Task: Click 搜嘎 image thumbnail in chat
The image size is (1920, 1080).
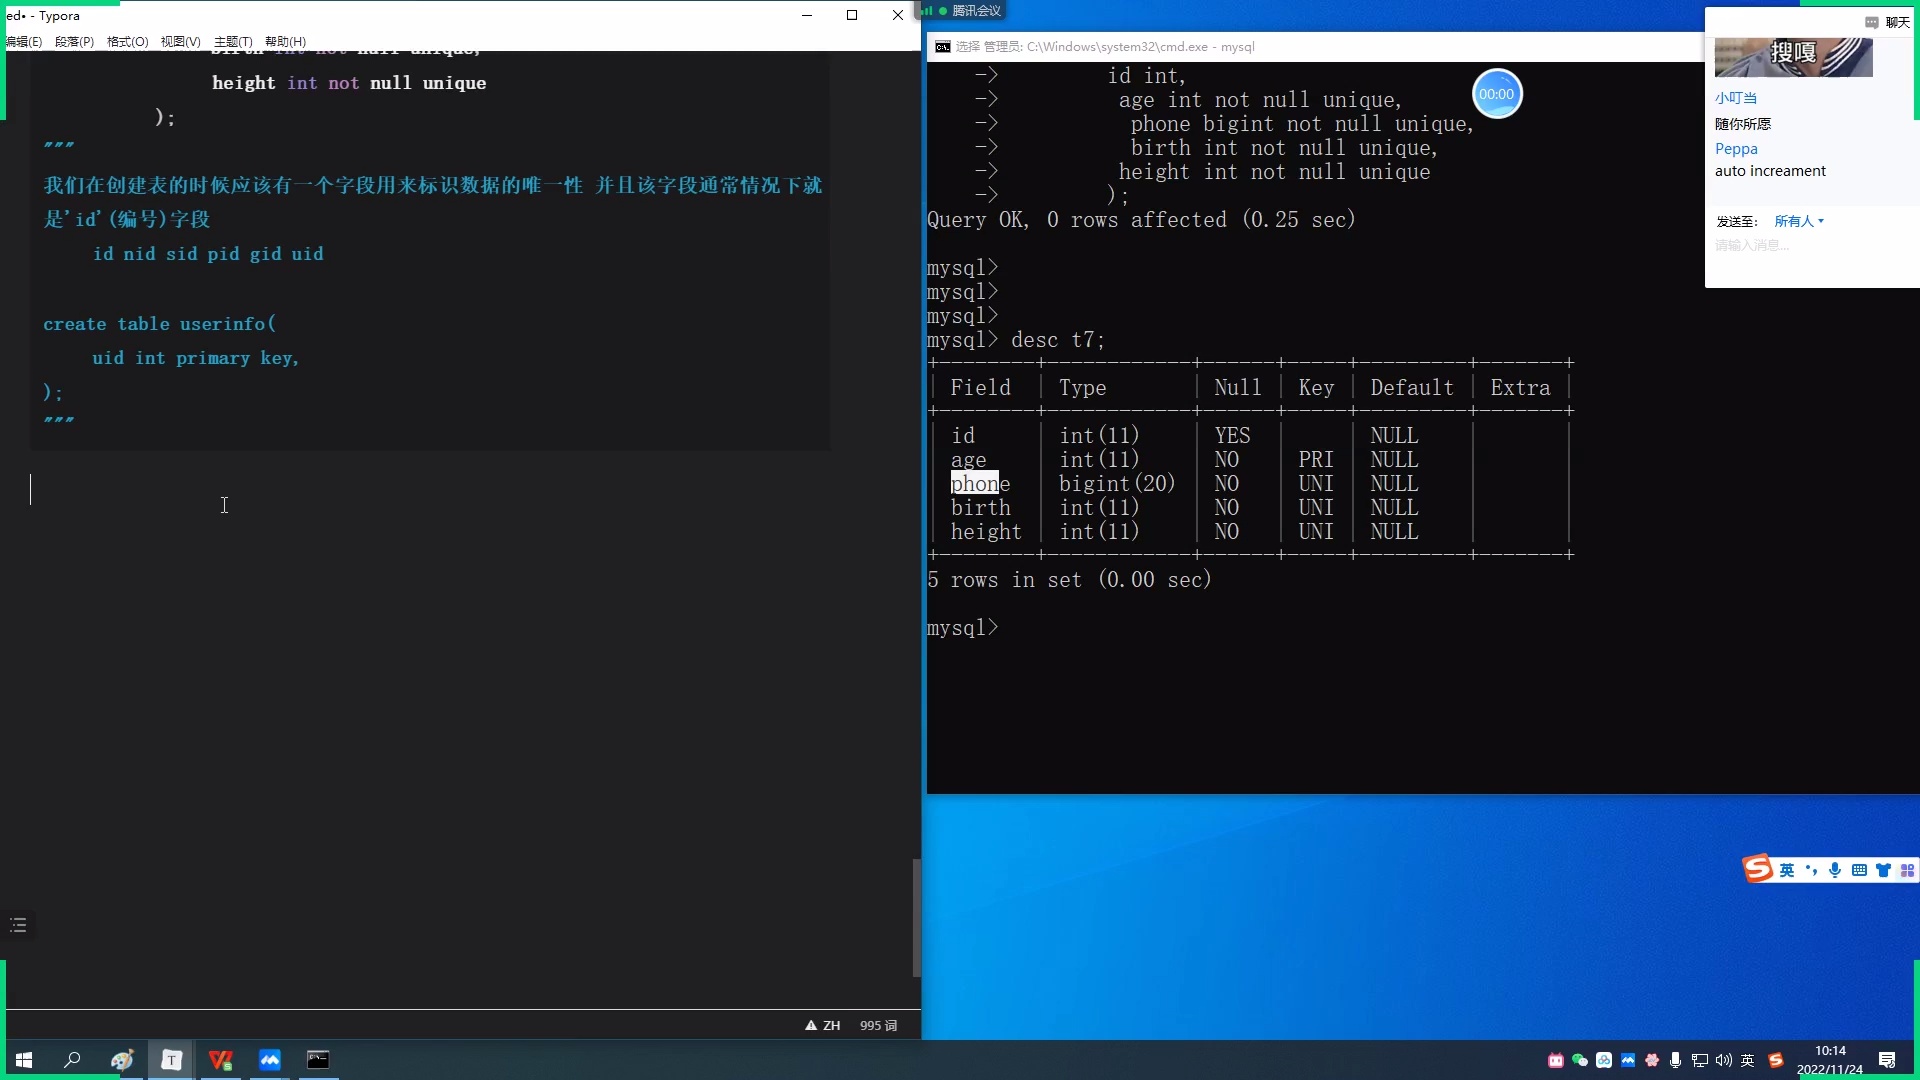Action: (x=1793, y=57)
